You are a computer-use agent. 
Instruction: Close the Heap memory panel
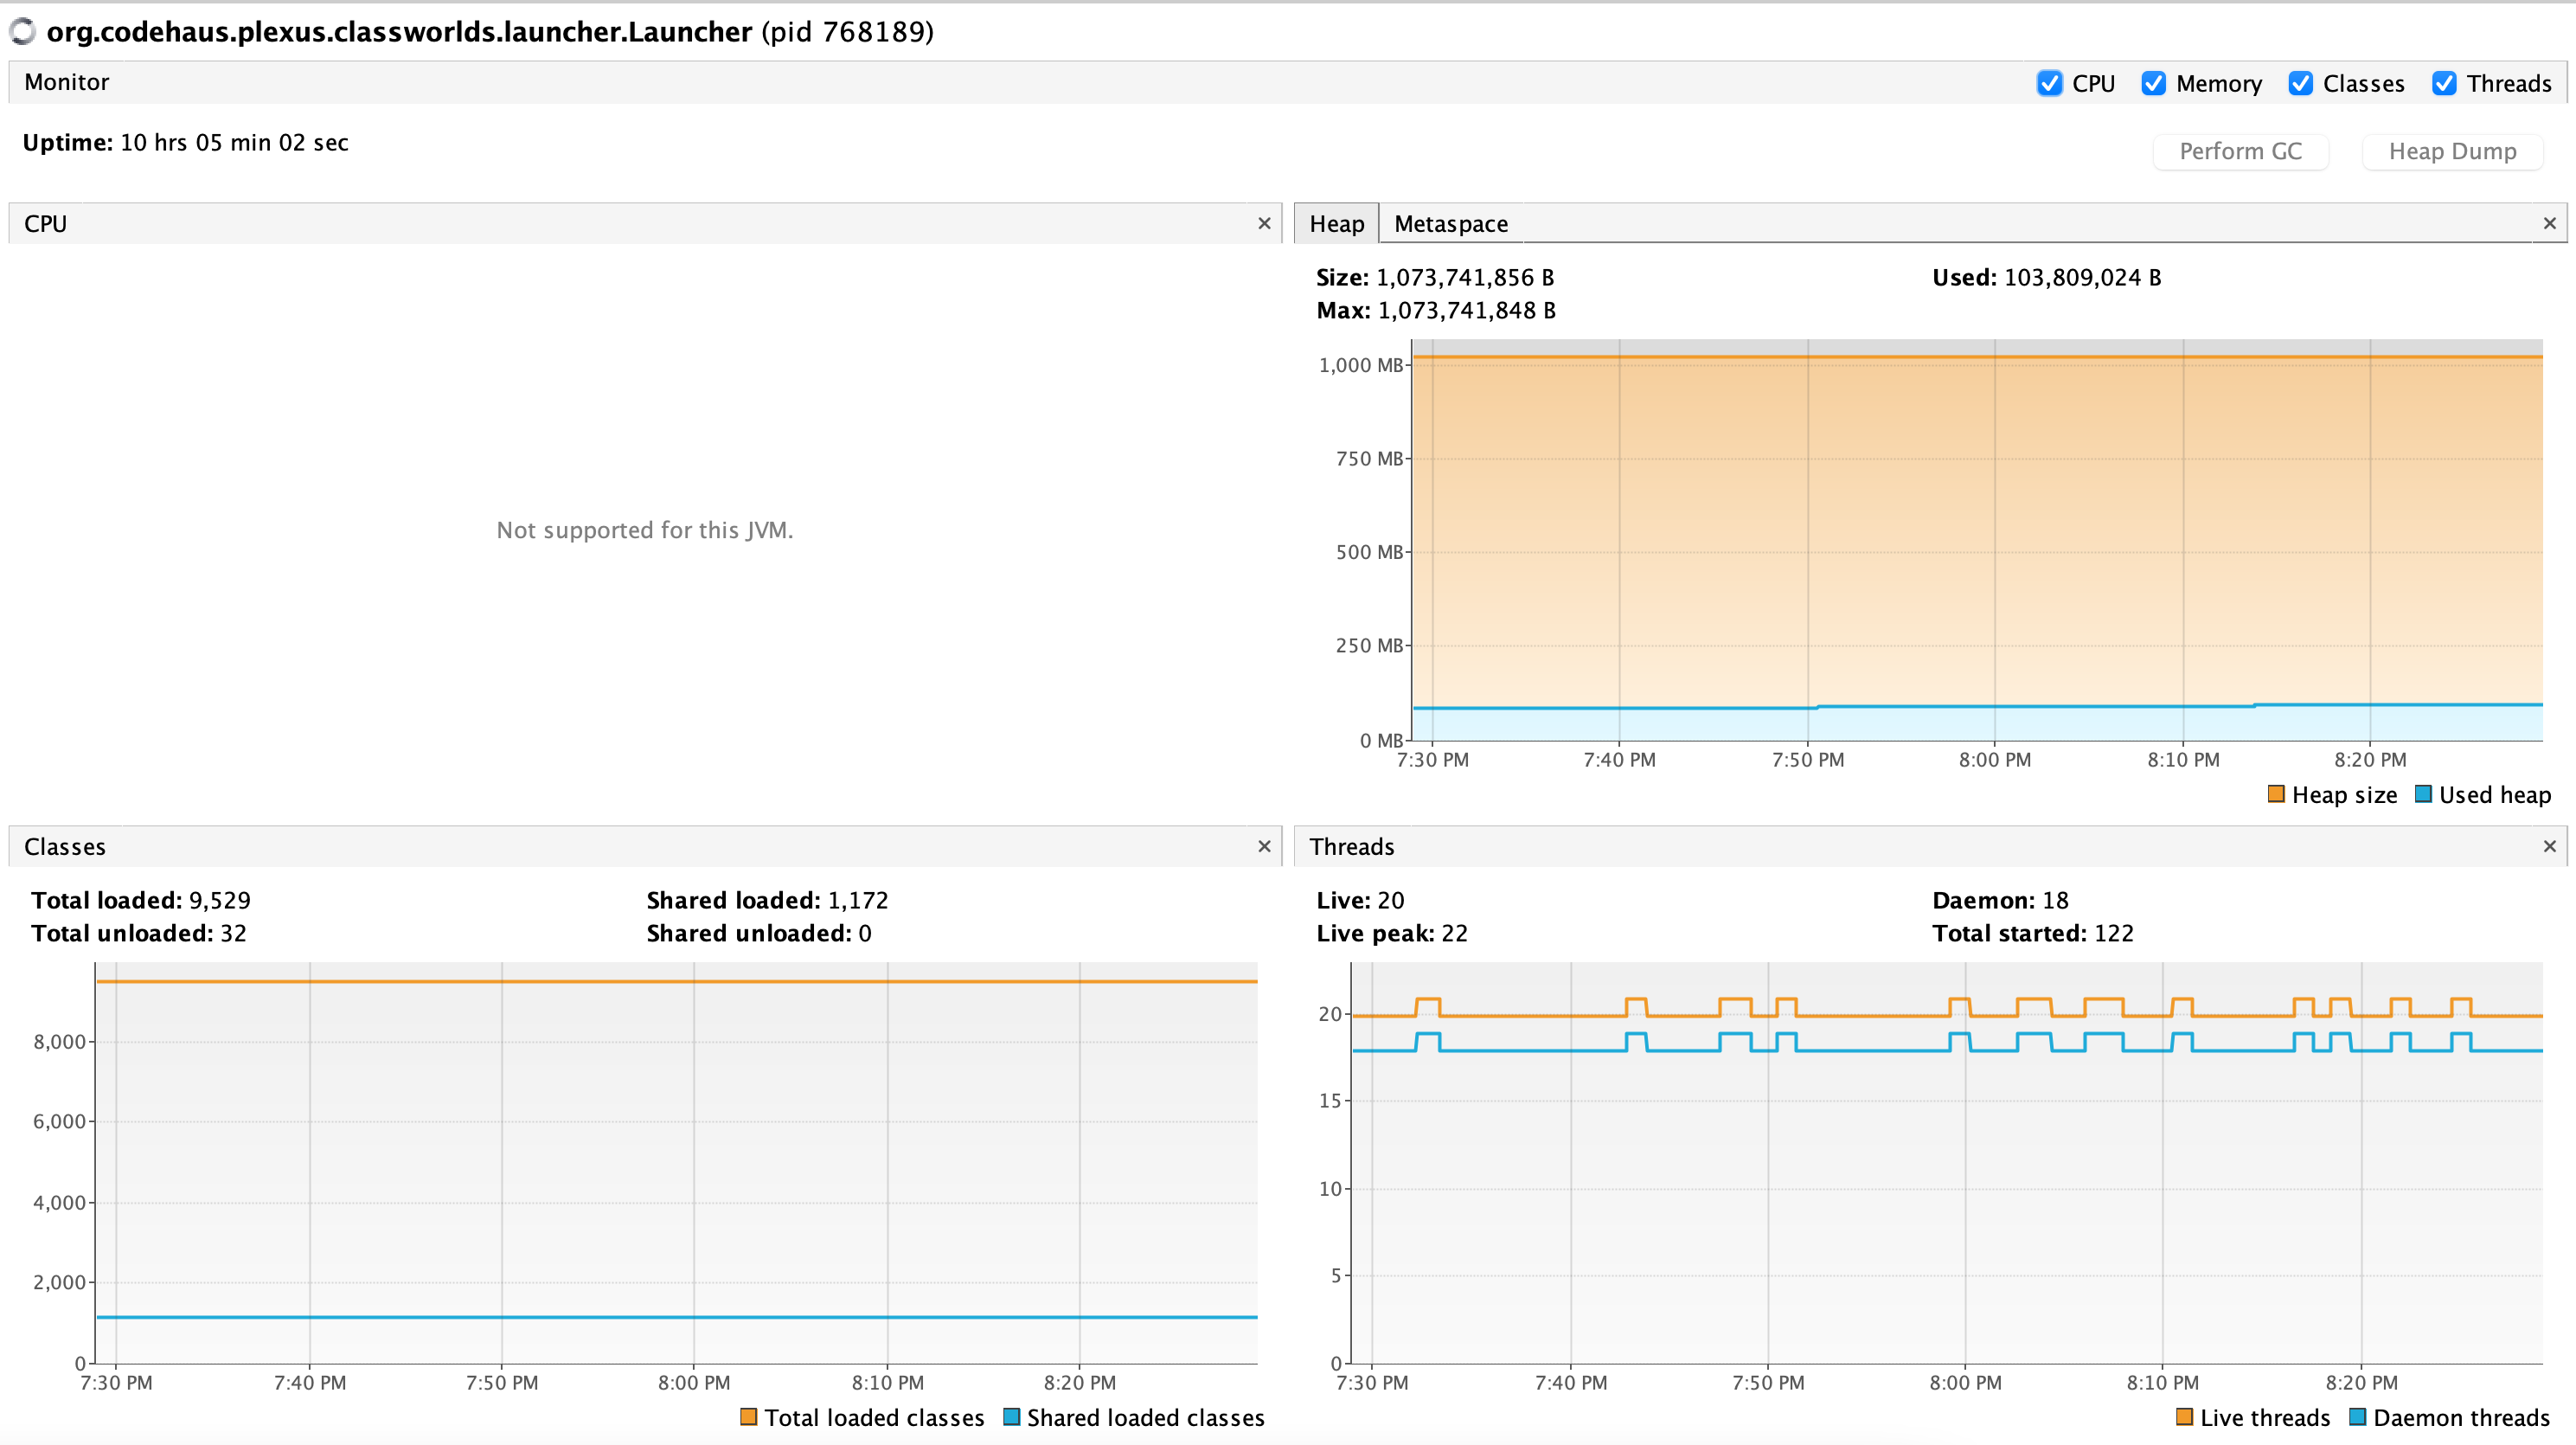pos(2549,223)
